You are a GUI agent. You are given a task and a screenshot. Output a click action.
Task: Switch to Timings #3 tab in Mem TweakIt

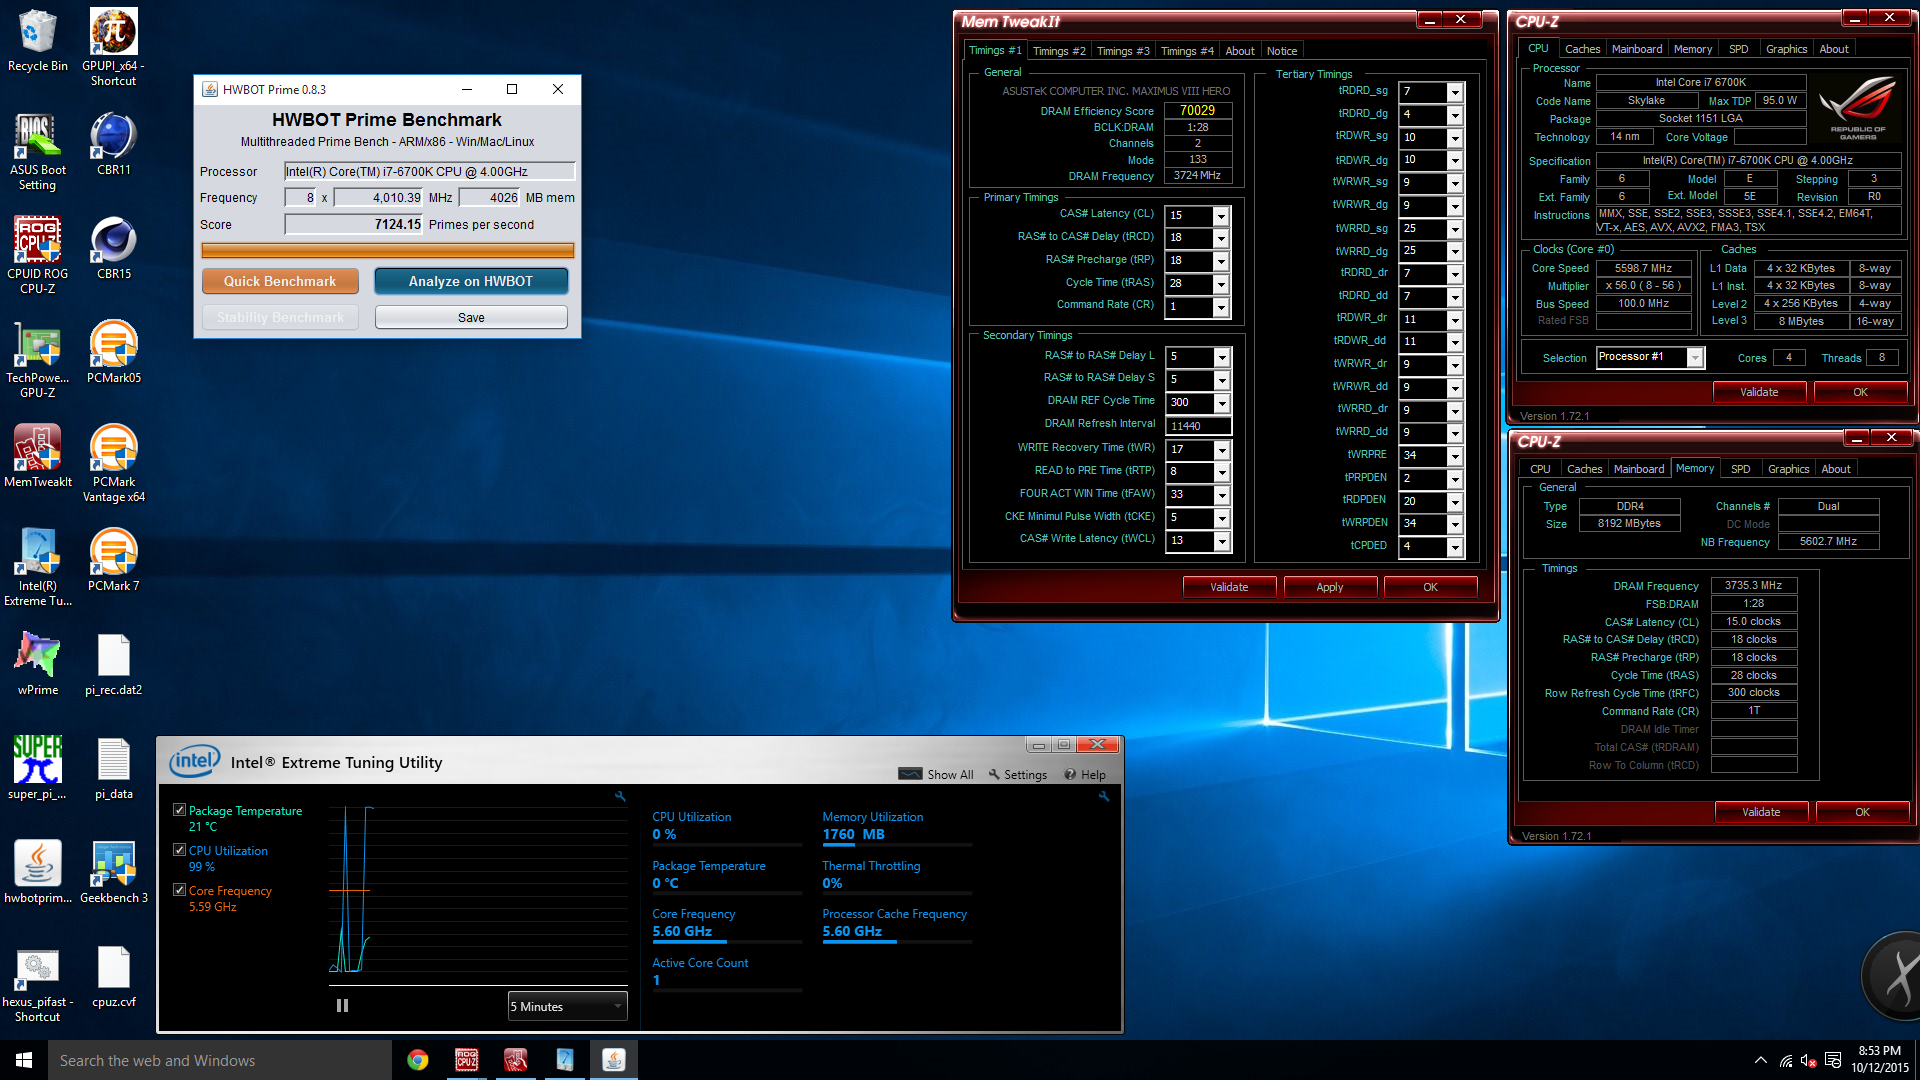[x=1123, y=51]
